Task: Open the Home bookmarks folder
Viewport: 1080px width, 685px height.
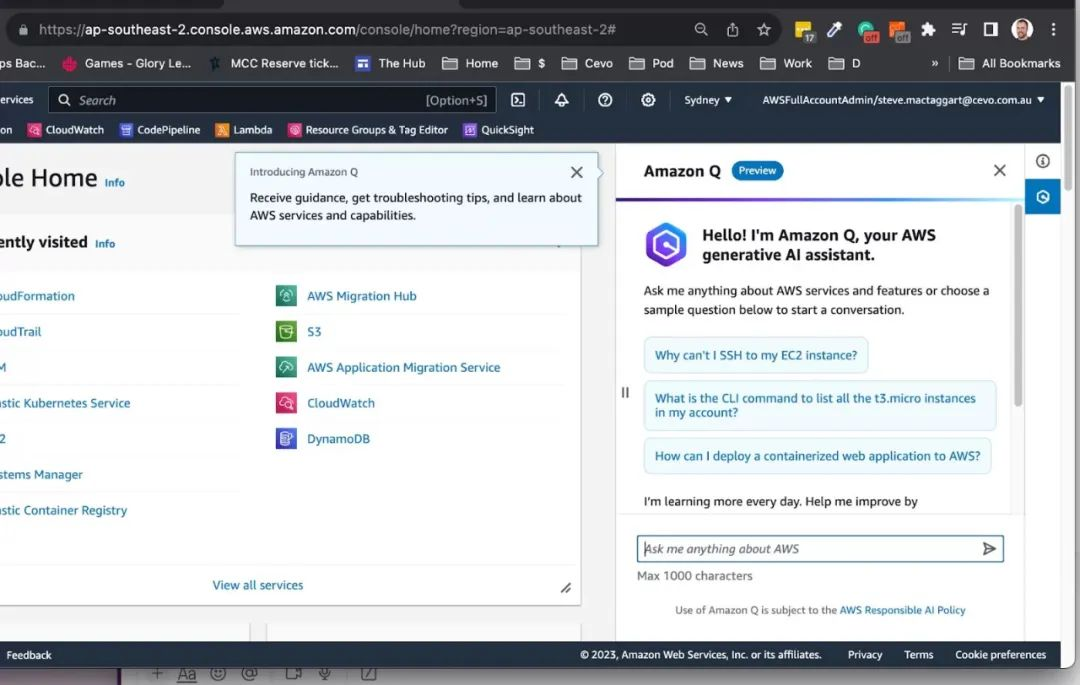Action: (470, 63)
